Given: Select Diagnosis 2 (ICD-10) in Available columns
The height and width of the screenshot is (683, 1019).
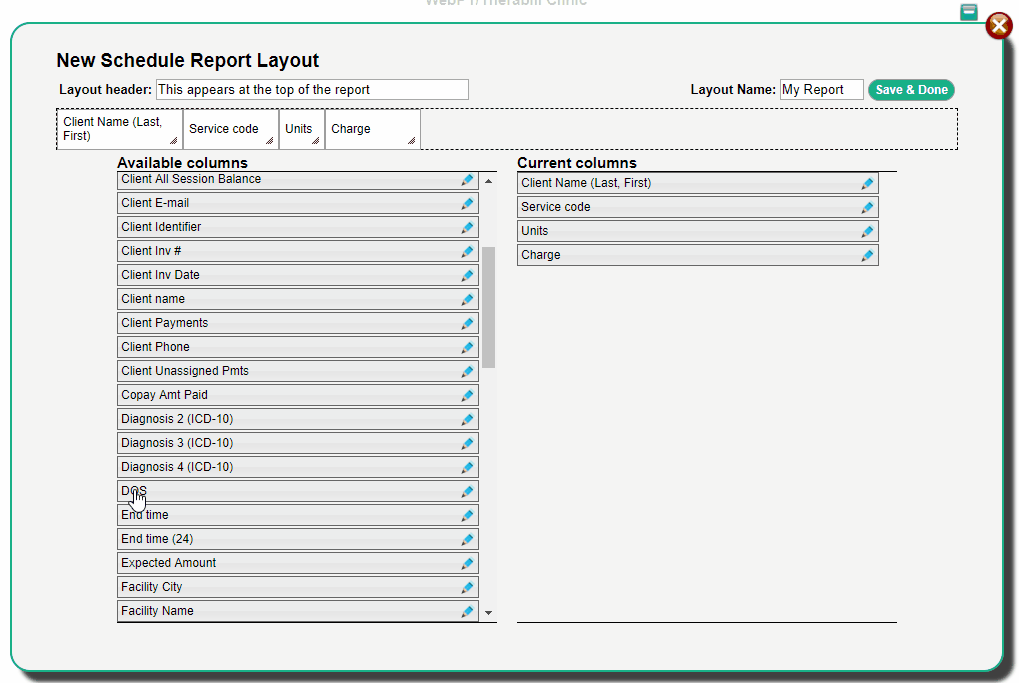Looking at the screenshot, I should [298, 419].
